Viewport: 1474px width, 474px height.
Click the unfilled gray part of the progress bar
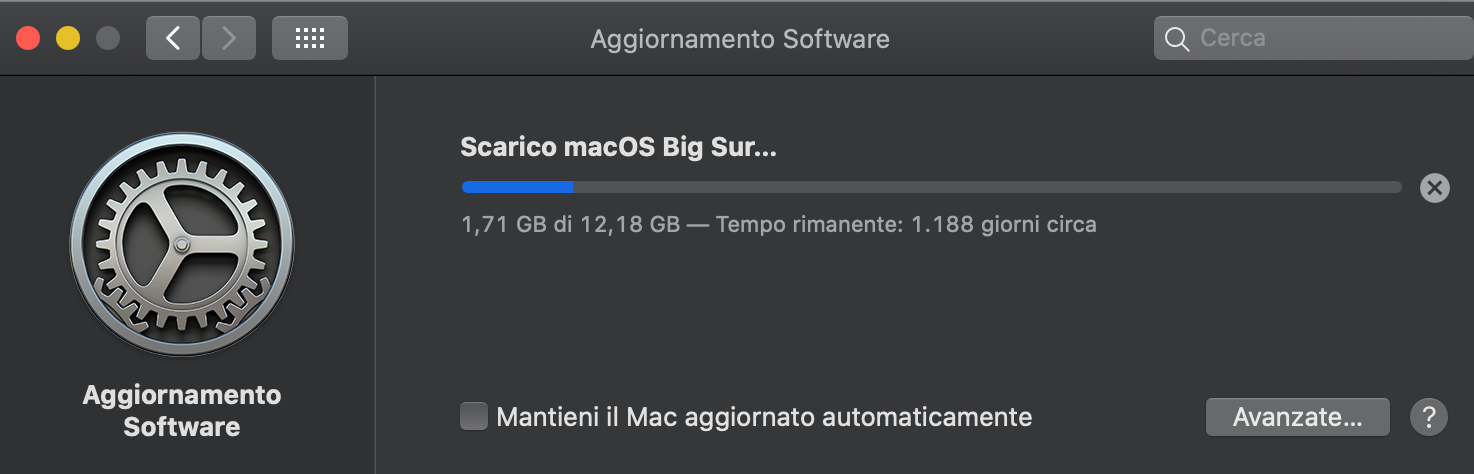[985, 187]
